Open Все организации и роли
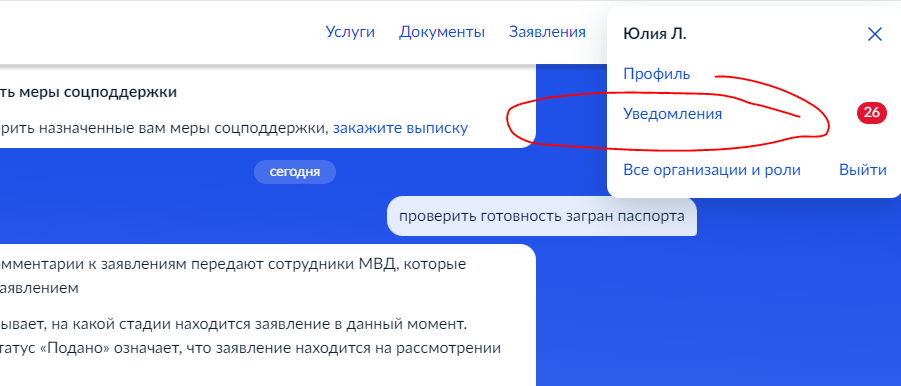This screenshot has width=901, height=386. [x=712, y=171]
